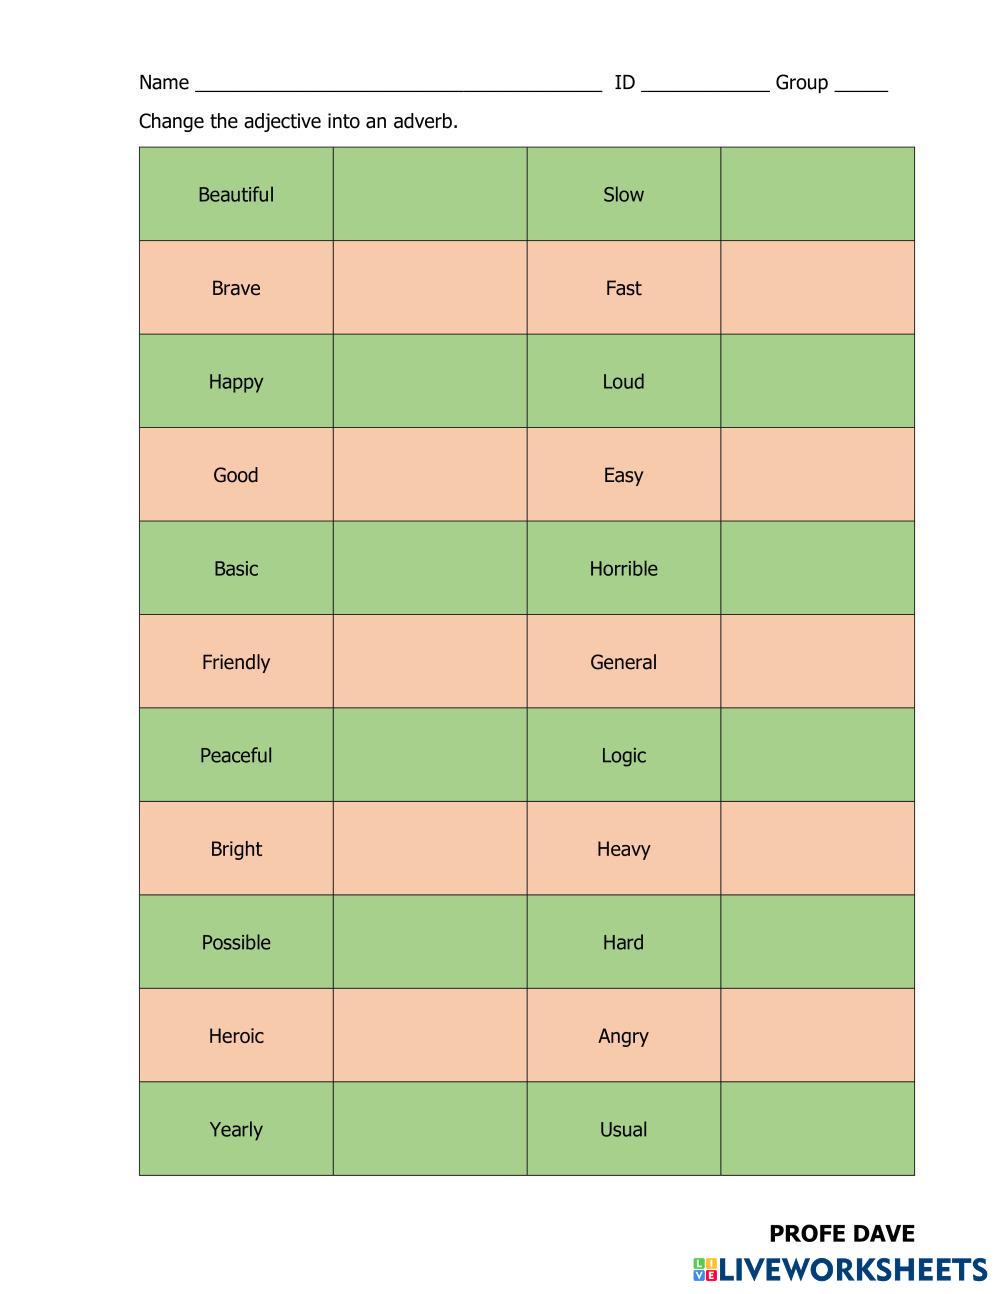
Task: Select the answer cell for Peaceful
Action: [430, 755]
